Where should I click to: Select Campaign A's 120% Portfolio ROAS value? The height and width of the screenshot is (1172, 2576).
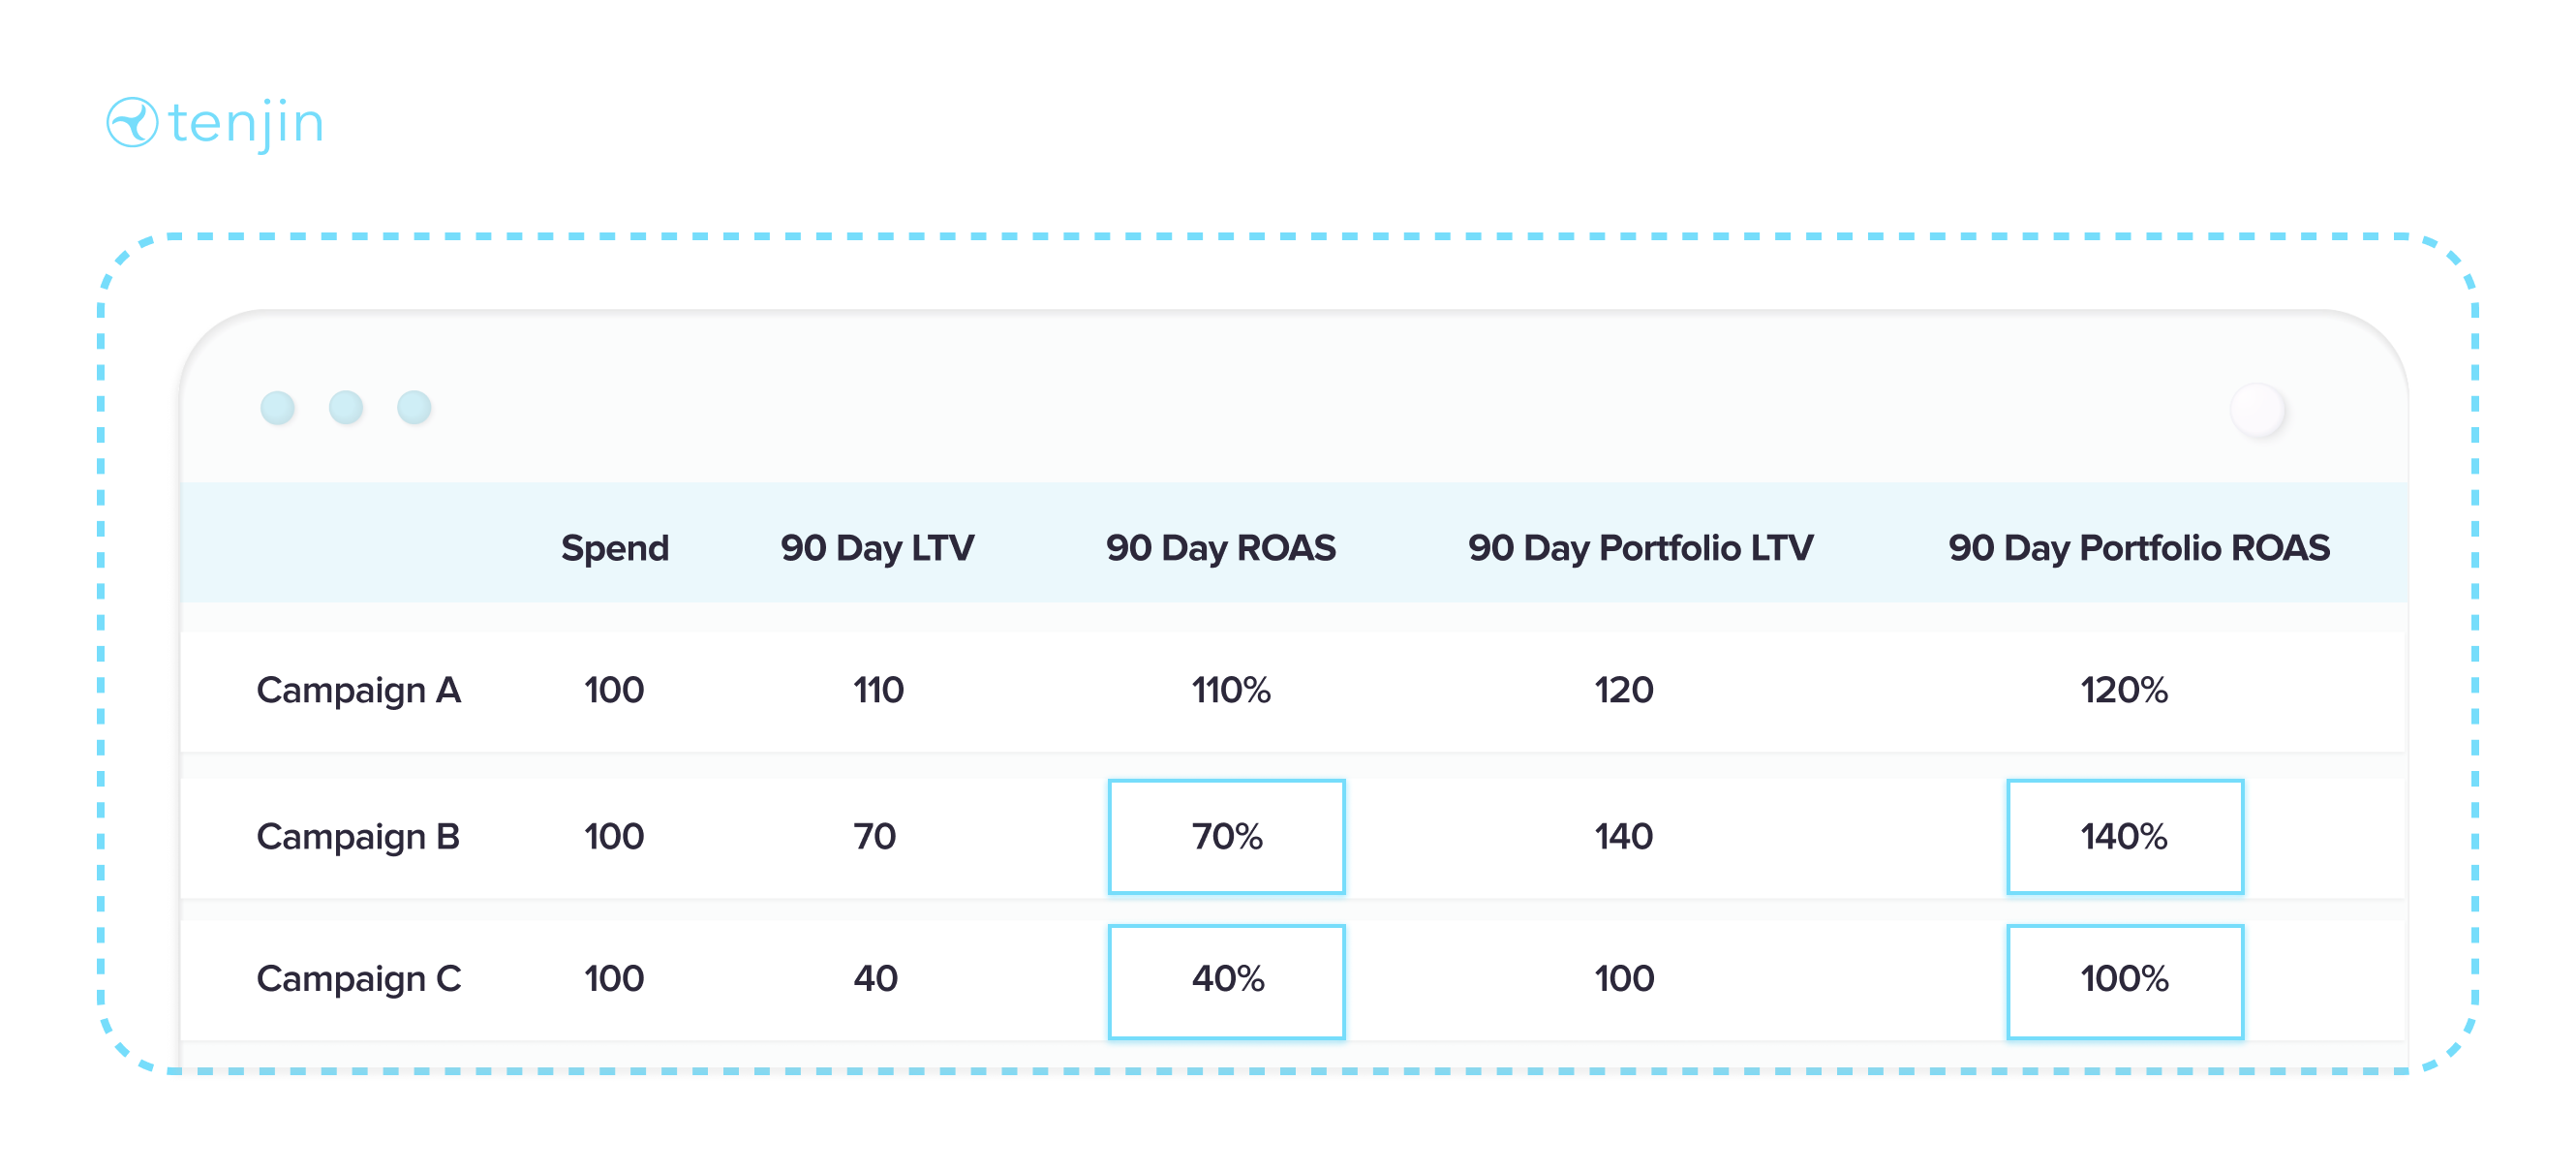(x=2124, y=690)
